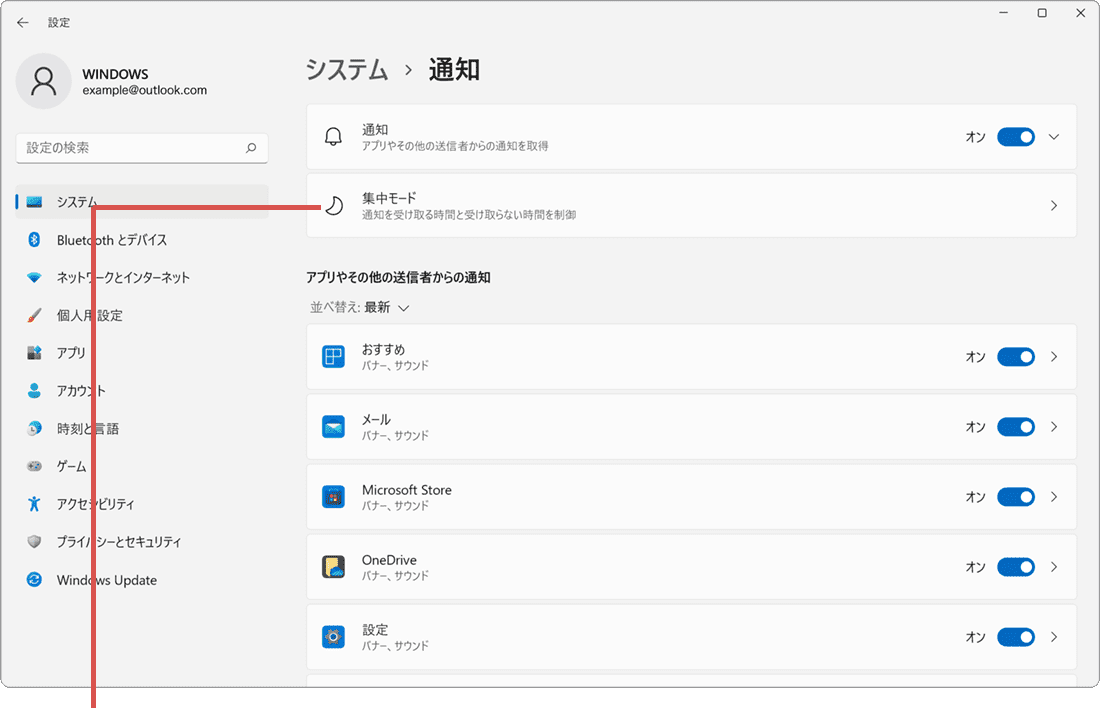Open 集中モード settings via its chevron
This screenshot has height=708, width=1100.
1053,205
